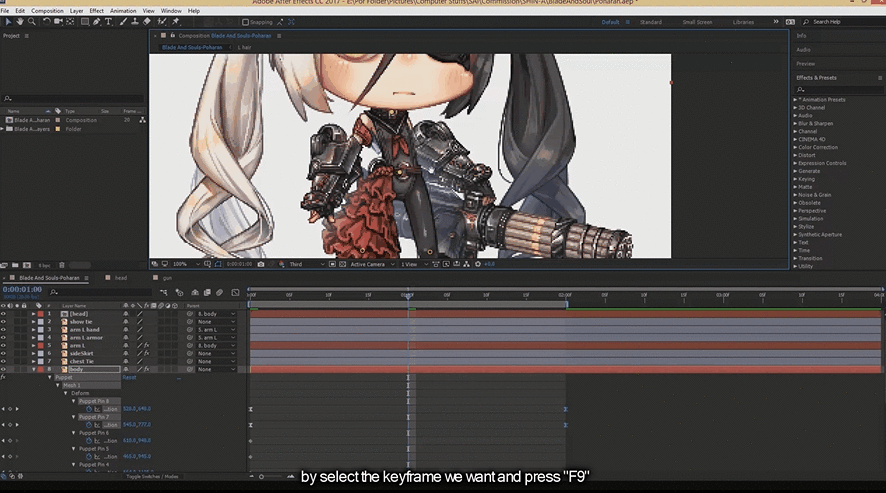Toggle visibility of sideSkirt layer

(x=3, y=353)
